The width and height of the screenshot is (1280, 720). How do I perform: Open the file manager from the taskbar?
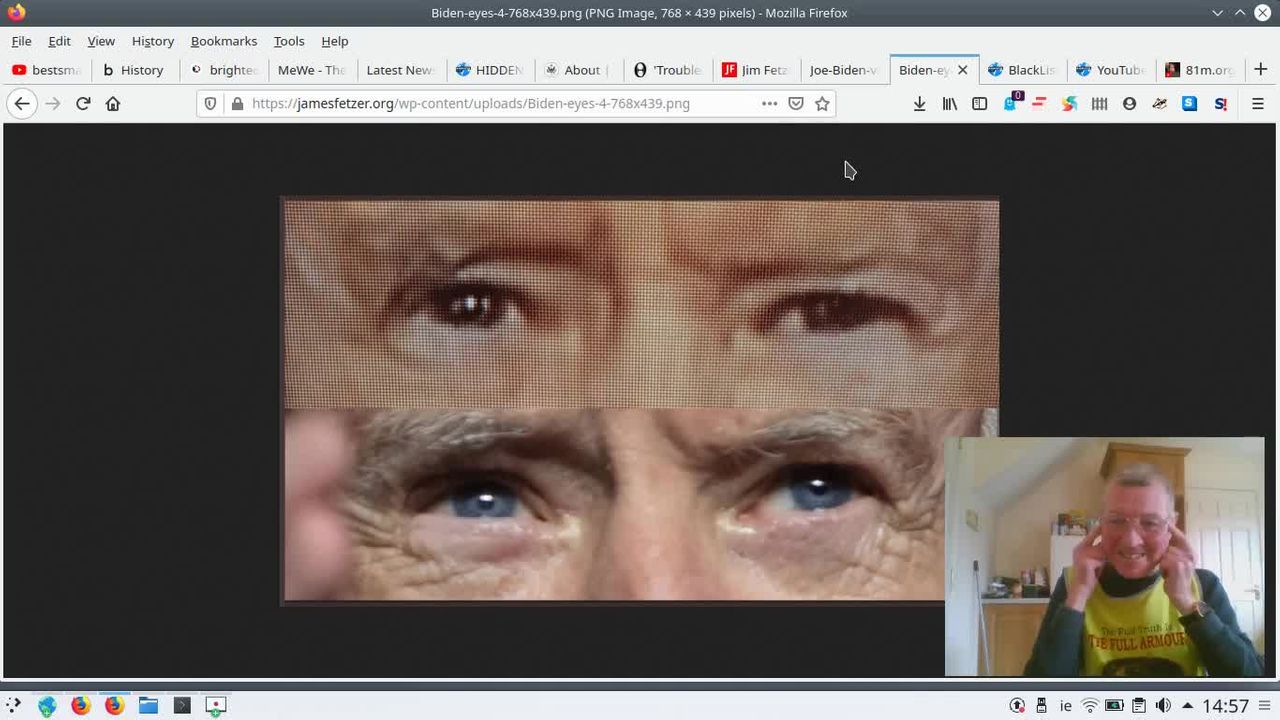148,705
